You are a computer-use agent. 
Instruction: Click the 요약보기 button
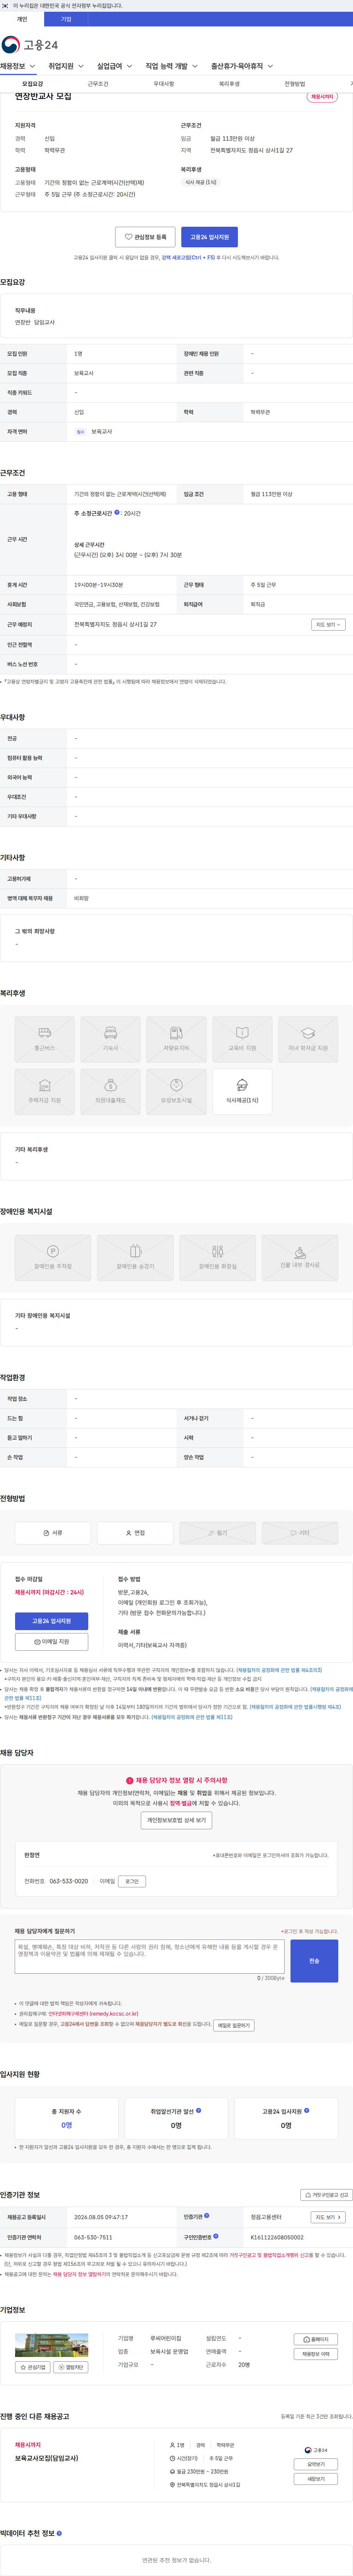315,2464
